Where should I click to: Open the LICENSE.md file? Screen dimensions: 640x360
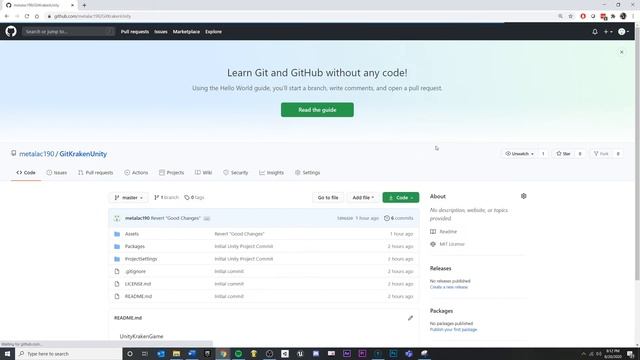click(138, 284)
